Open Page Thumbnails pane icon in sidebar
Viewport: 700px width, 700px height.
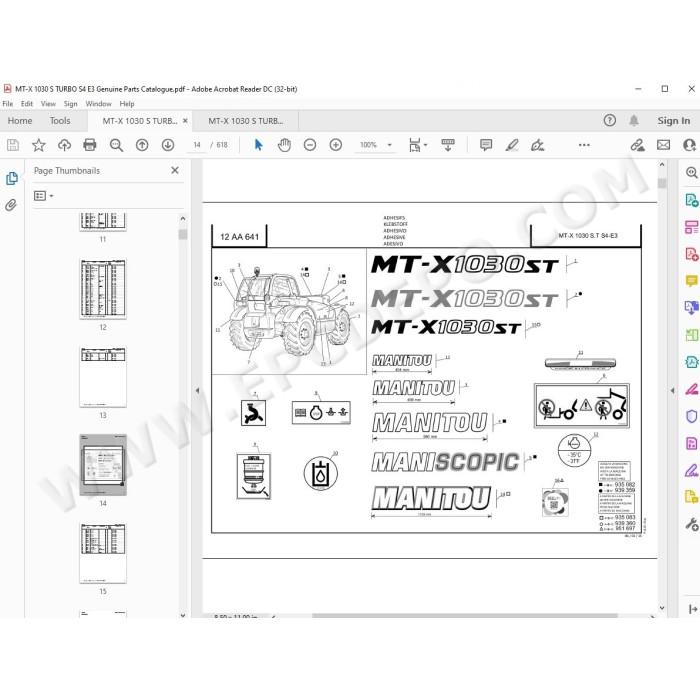tap(12, 178)
